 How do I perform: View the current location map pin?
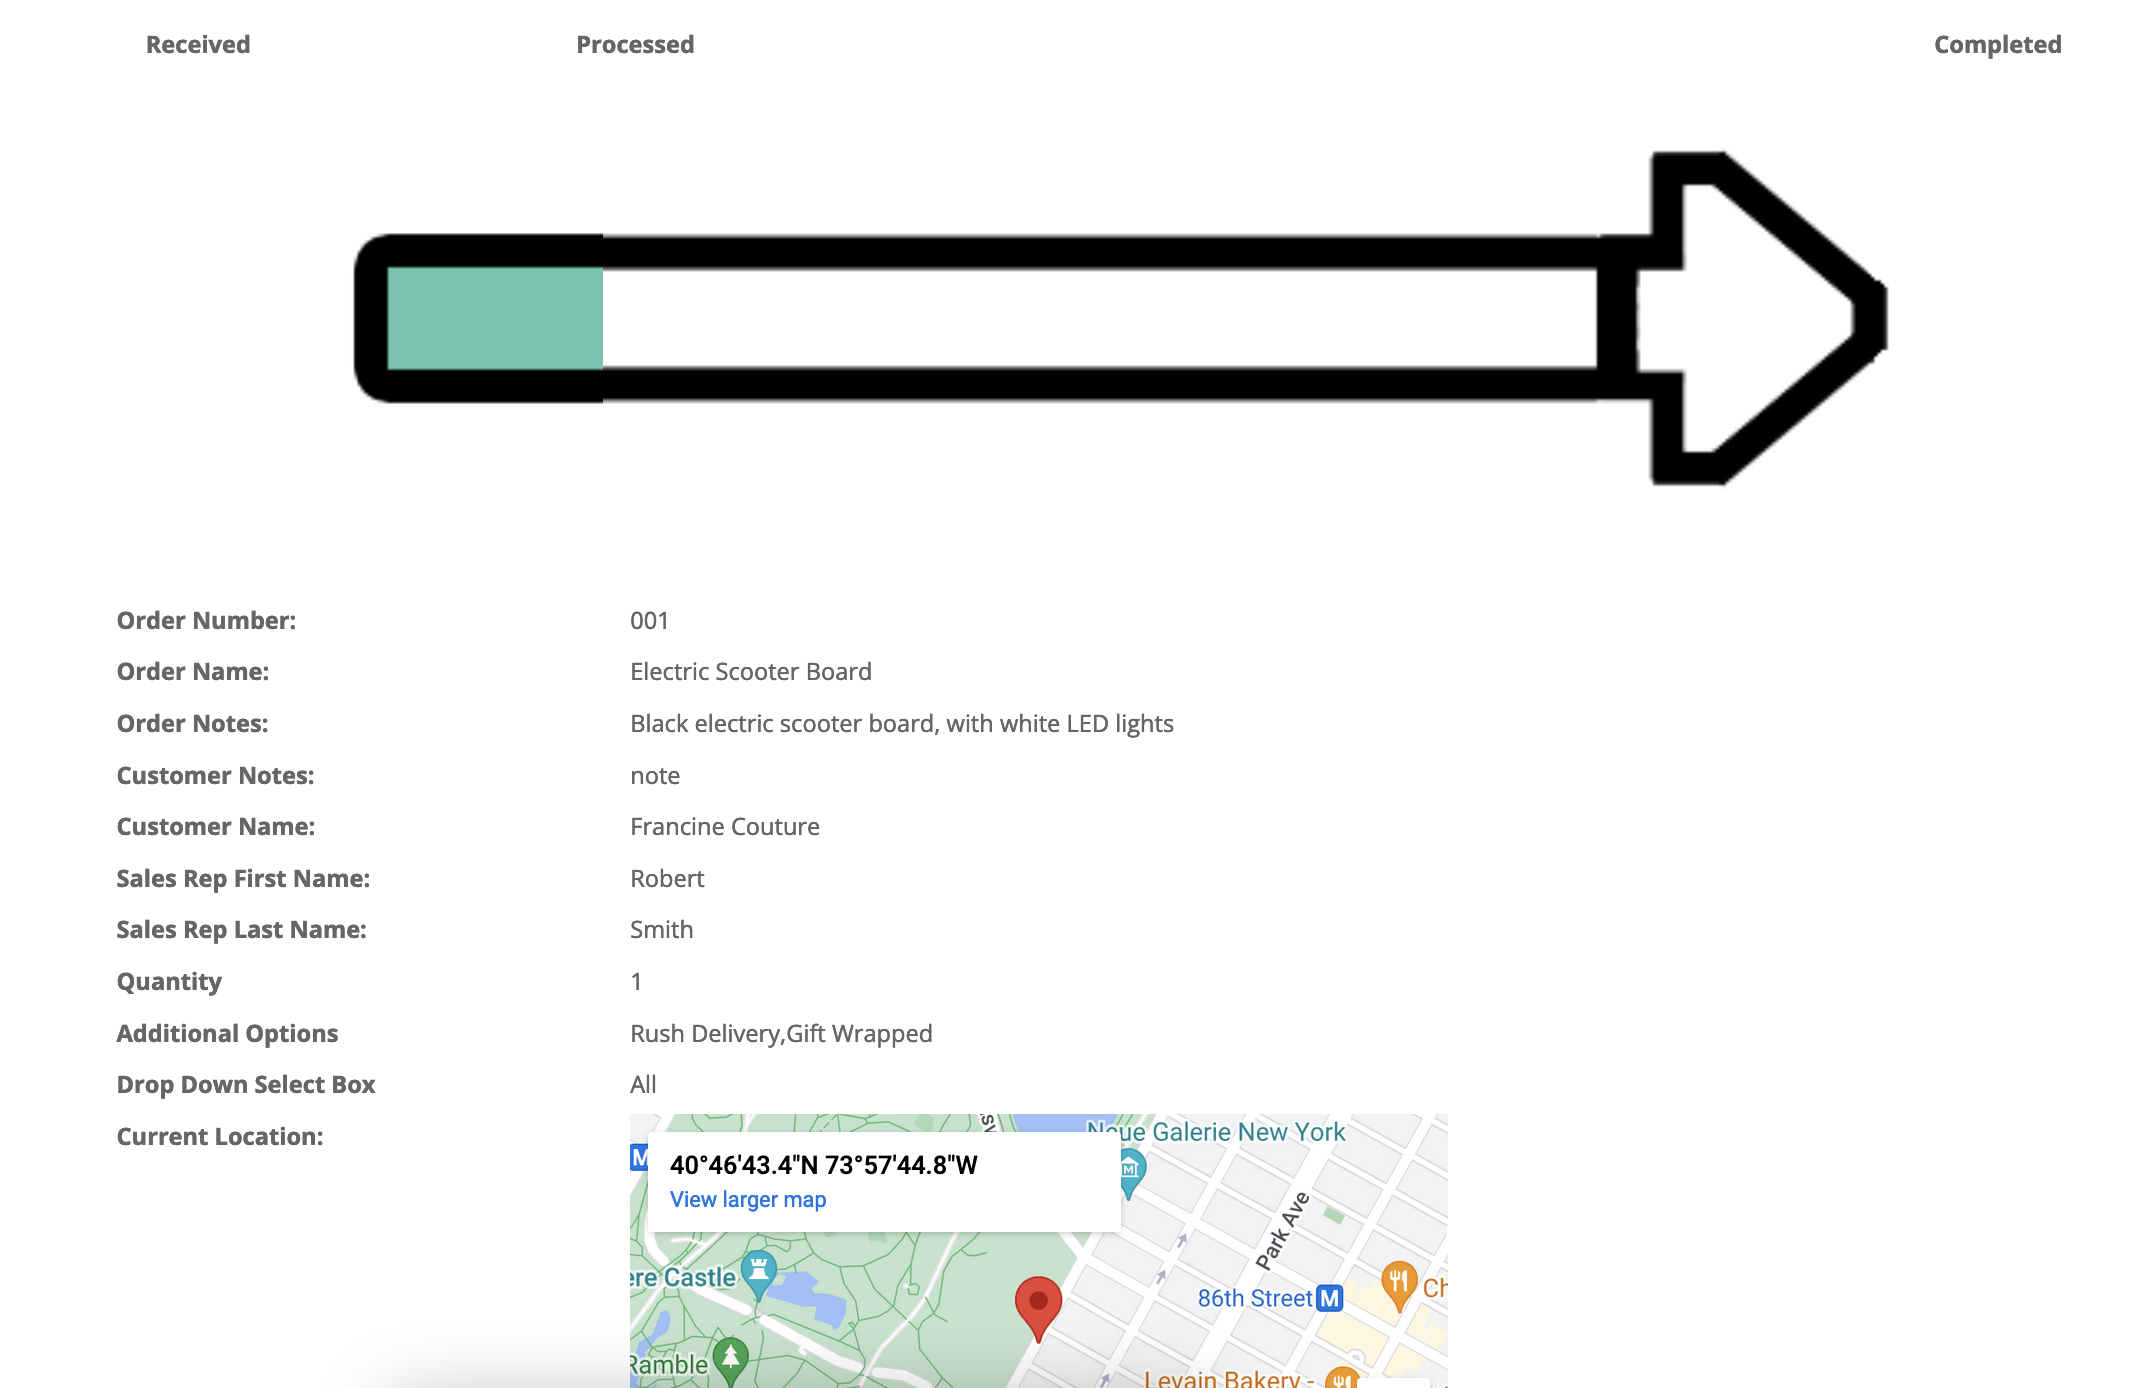click(1038, 1307)
